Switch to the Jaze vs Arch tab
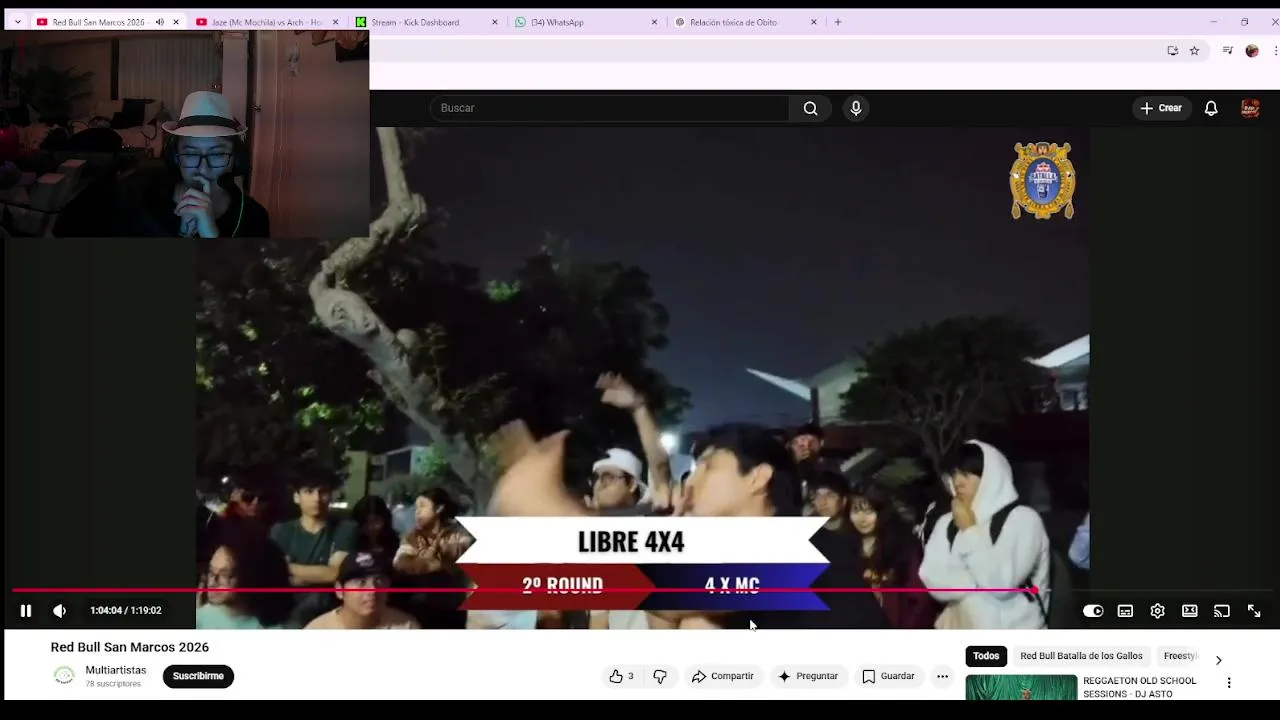The height and width of the screenshot is (720, 1280). [x=266, y=22]
